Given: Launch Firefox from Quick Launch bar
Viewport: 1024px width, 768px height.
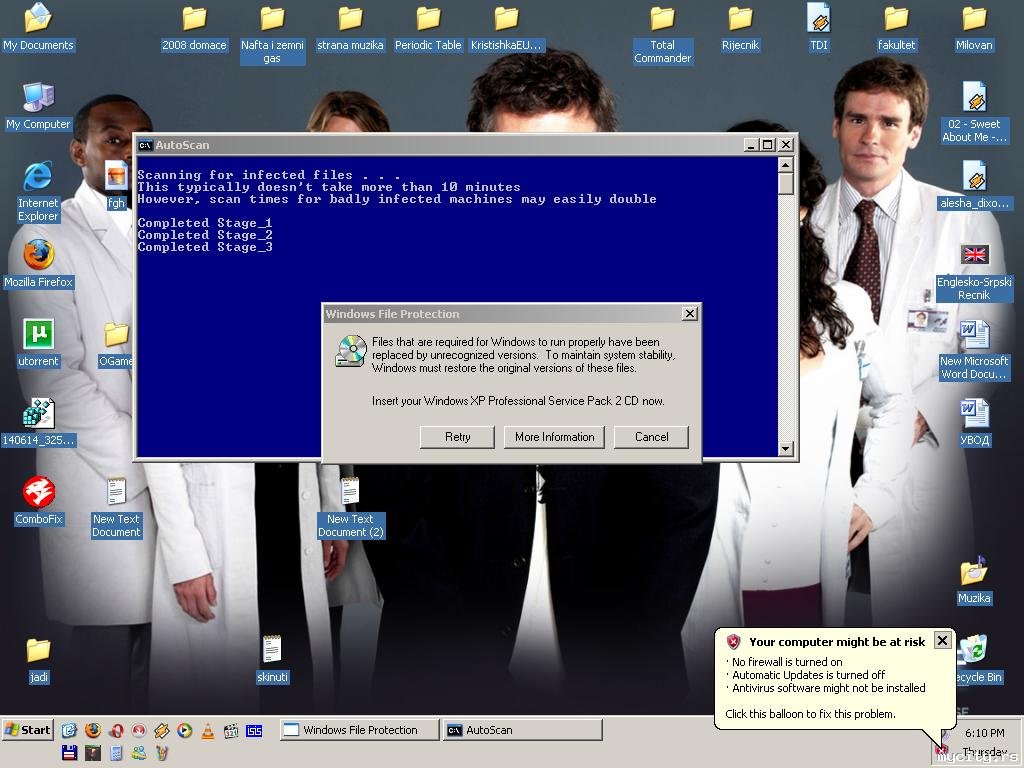Looking at the screenshot, I should (93, 730).
